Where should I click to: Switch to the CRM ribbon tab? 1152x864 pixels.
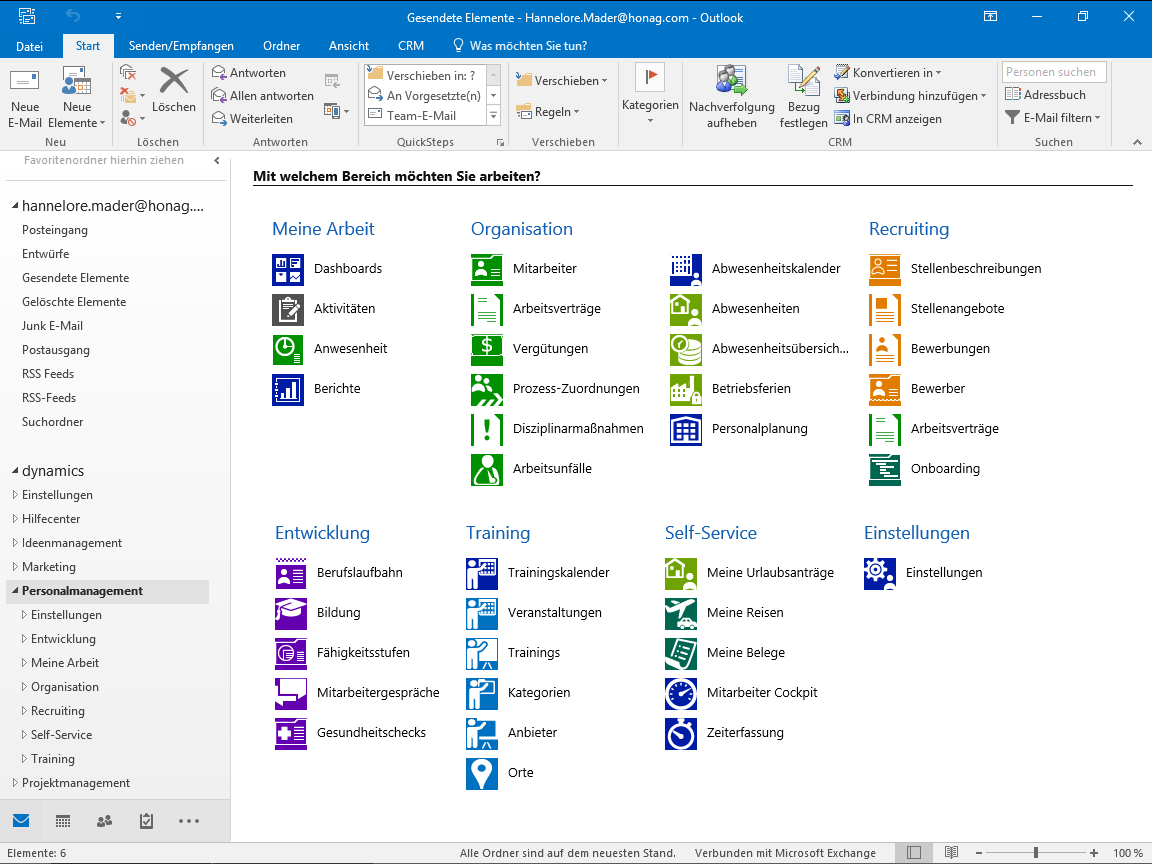tap(410, 46)
